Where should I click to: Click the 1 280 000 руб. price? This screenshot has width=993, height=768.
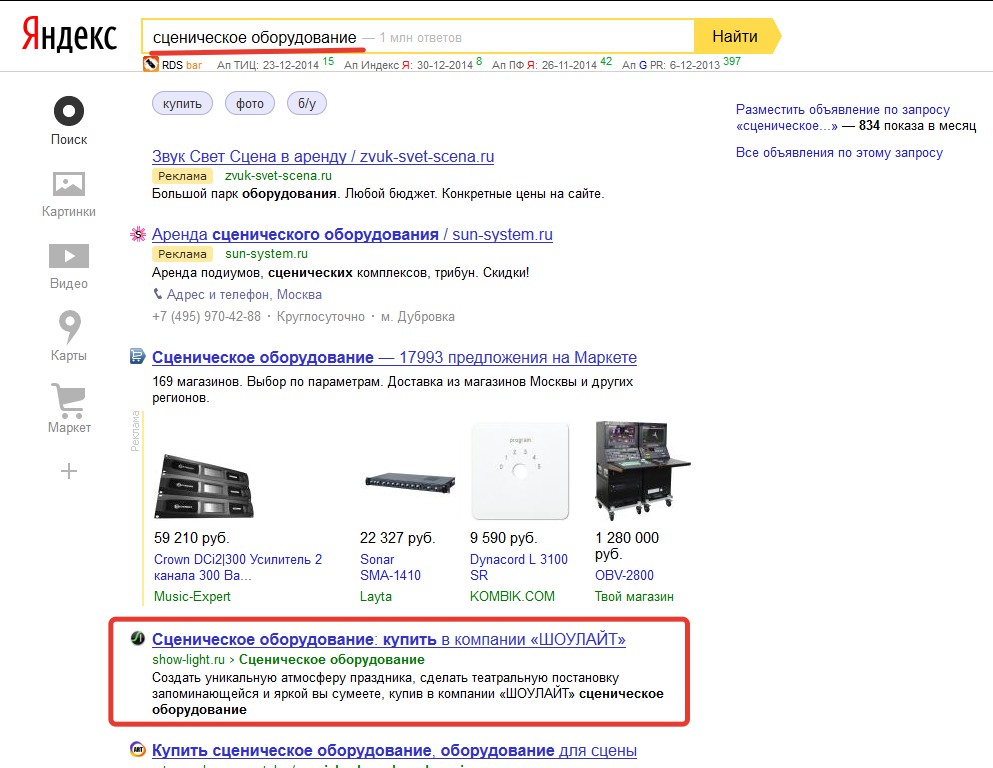point(627,546)
